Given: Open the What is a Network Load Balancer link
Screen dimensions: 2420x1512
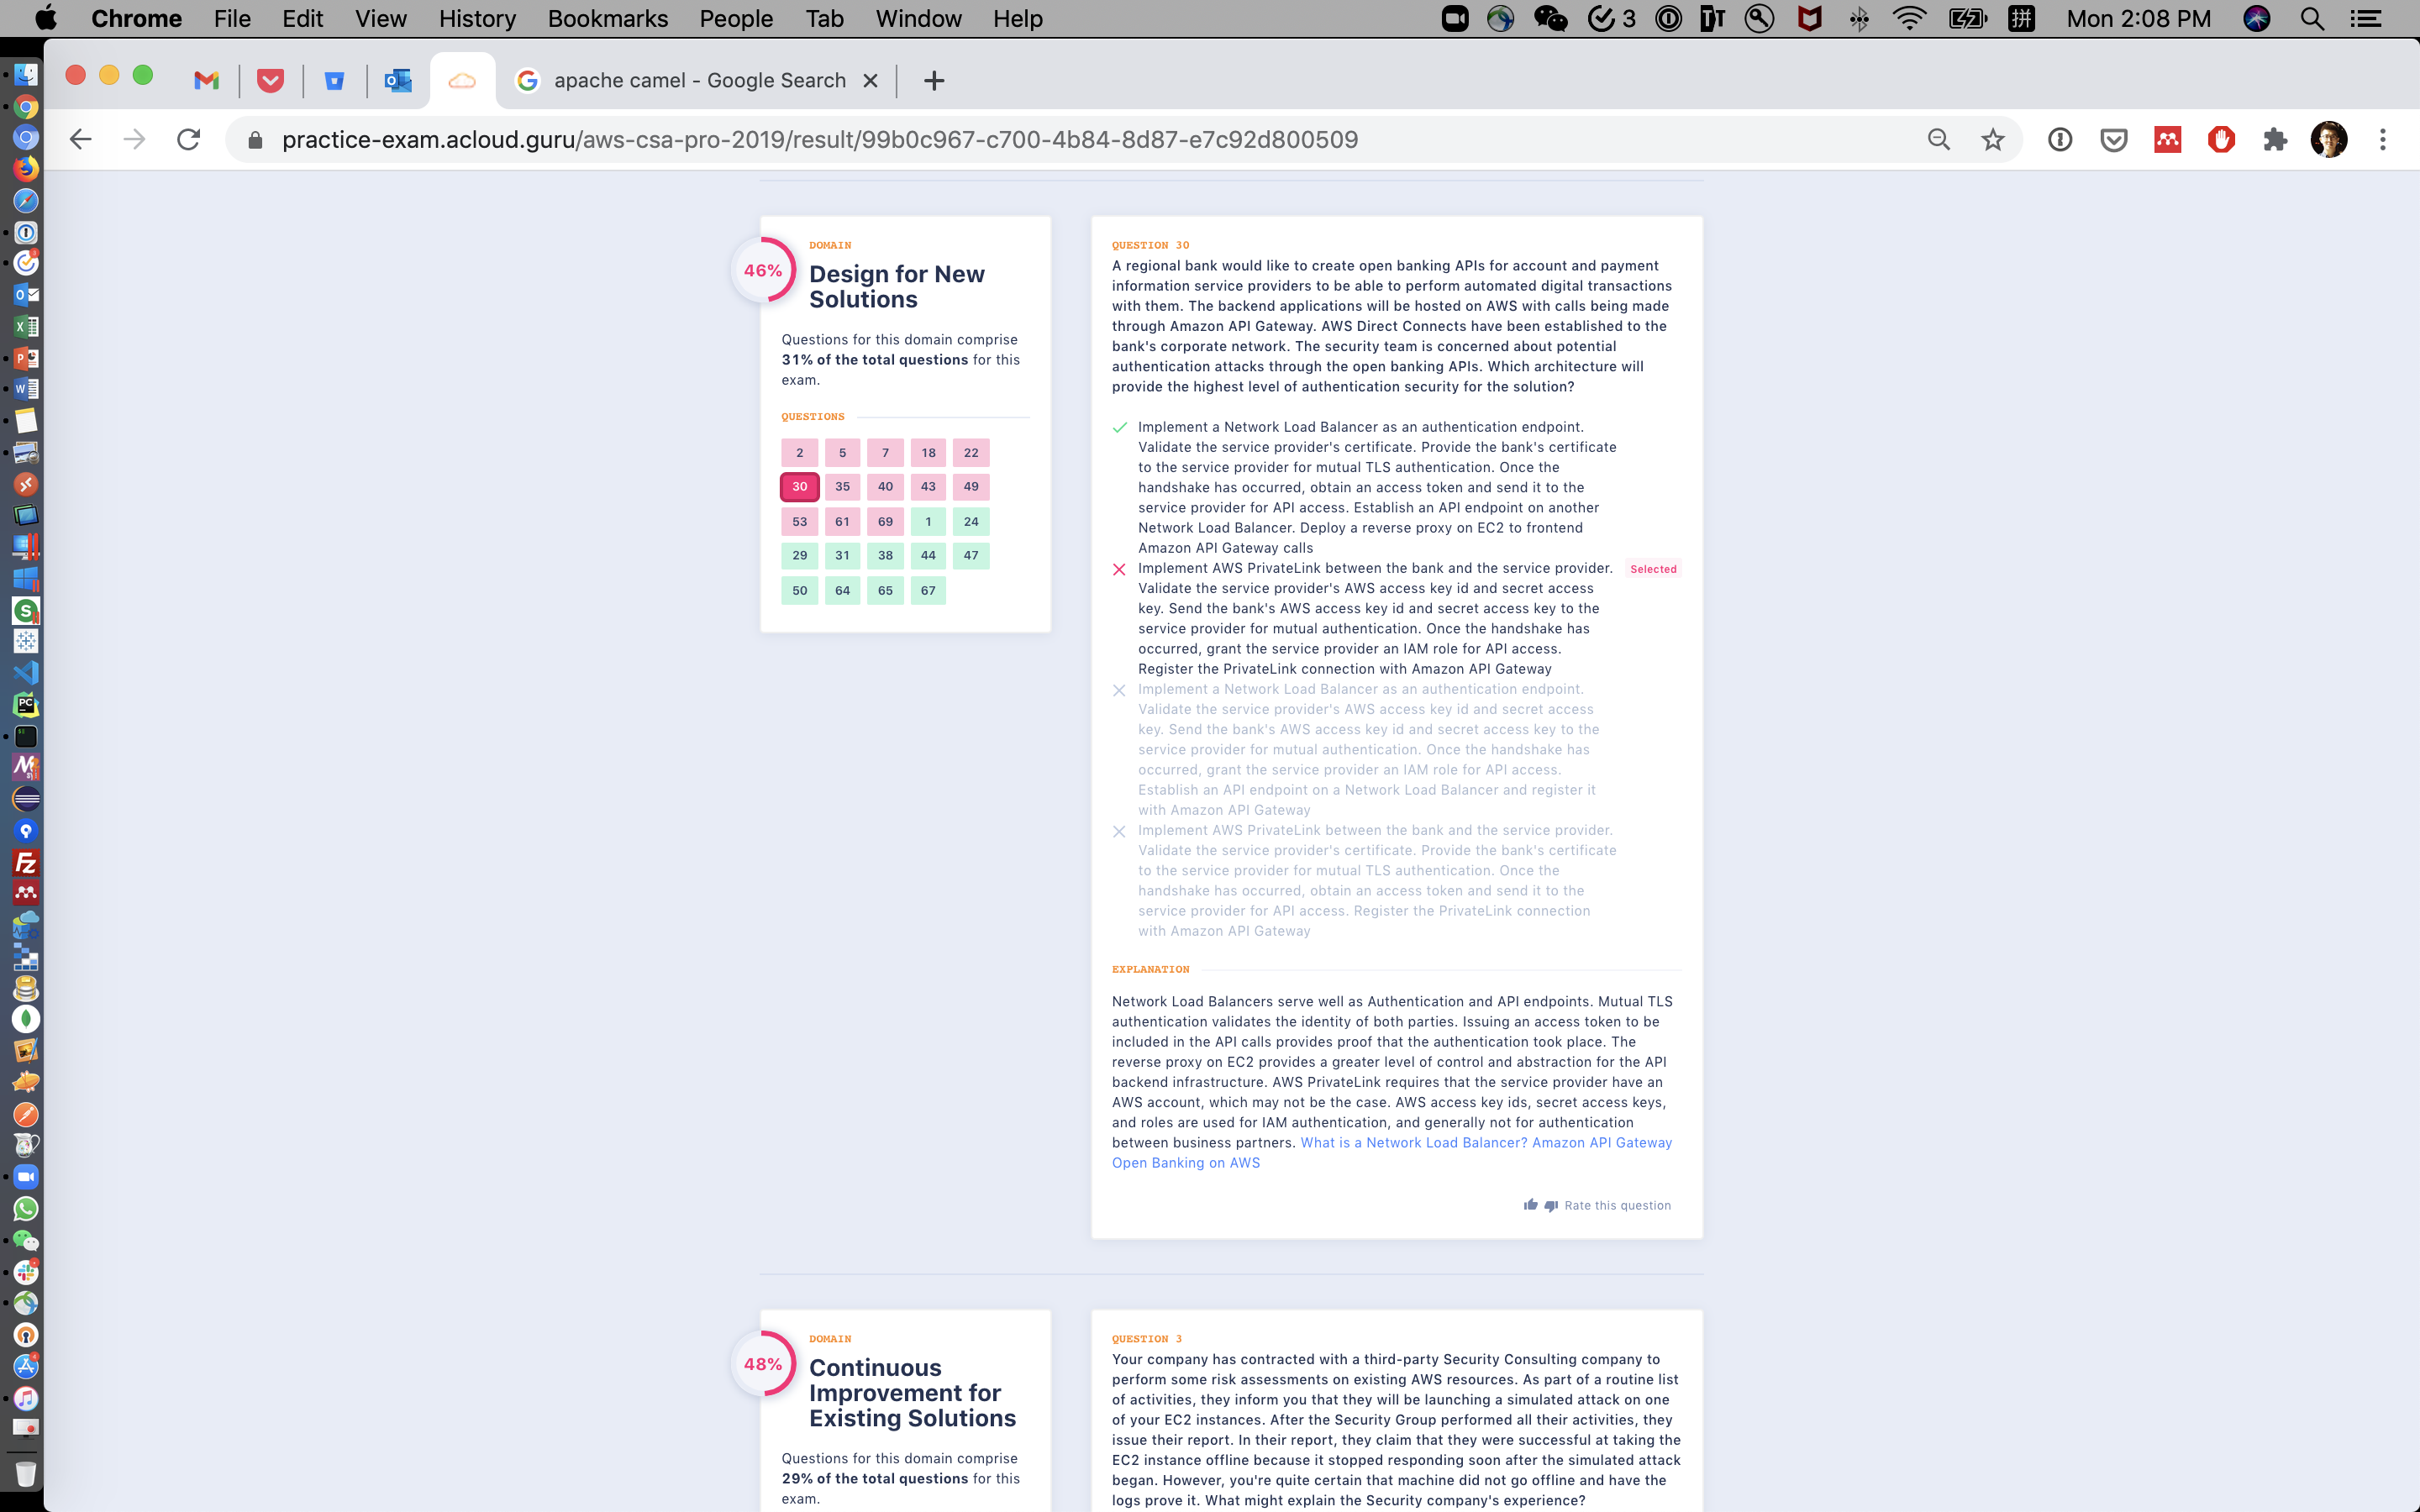Looking at the screenshot, I should 1412,1143.
